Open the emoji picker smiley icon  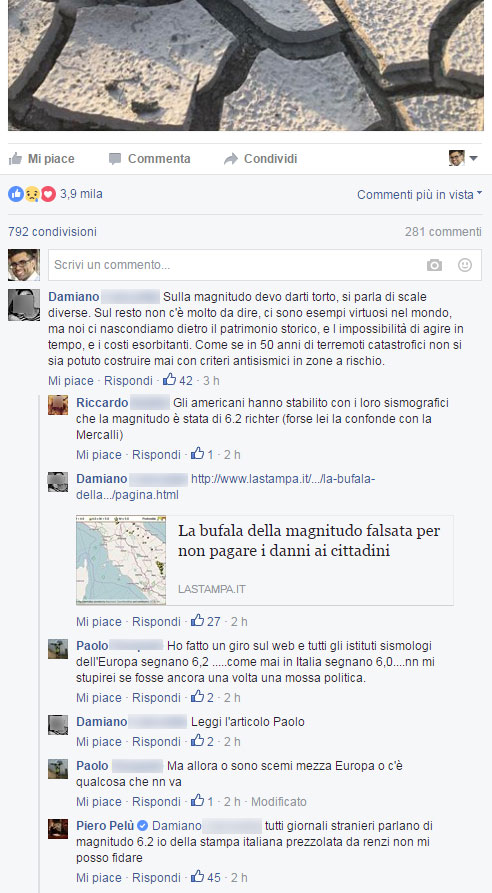click(x=465, y=265)
